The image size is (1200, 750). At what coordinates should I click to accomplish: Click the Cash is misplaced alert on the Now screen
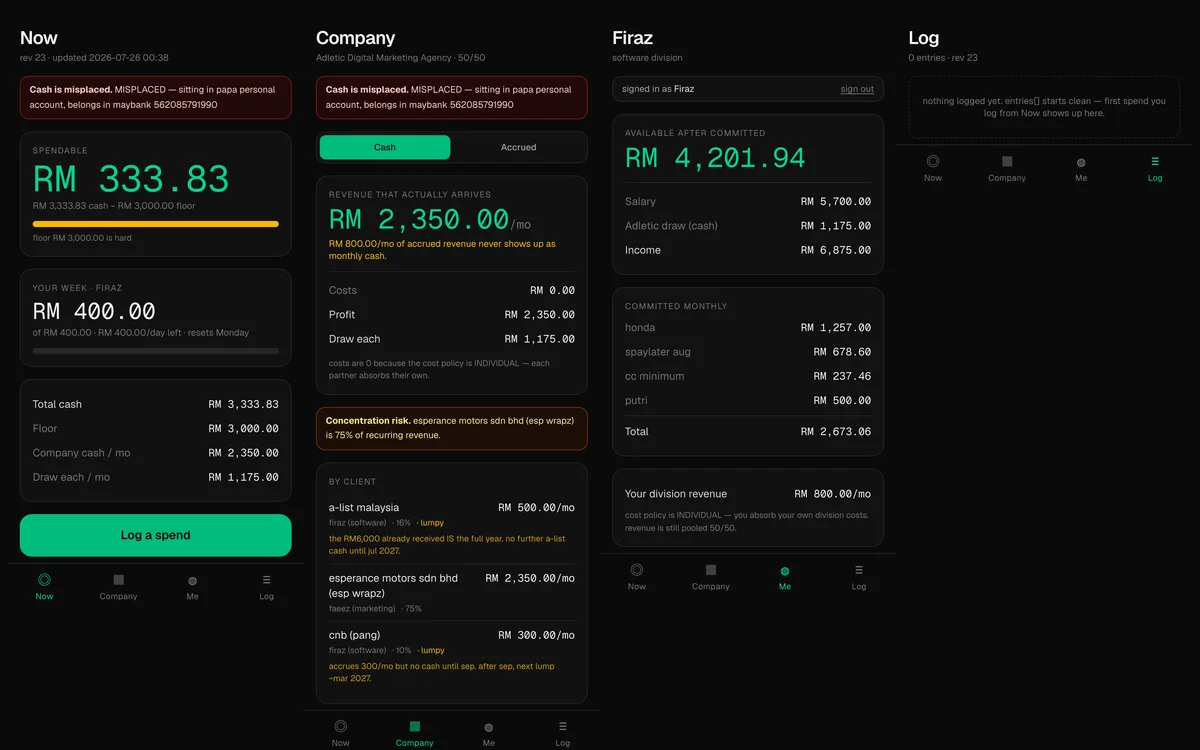(x=156, y=97)
